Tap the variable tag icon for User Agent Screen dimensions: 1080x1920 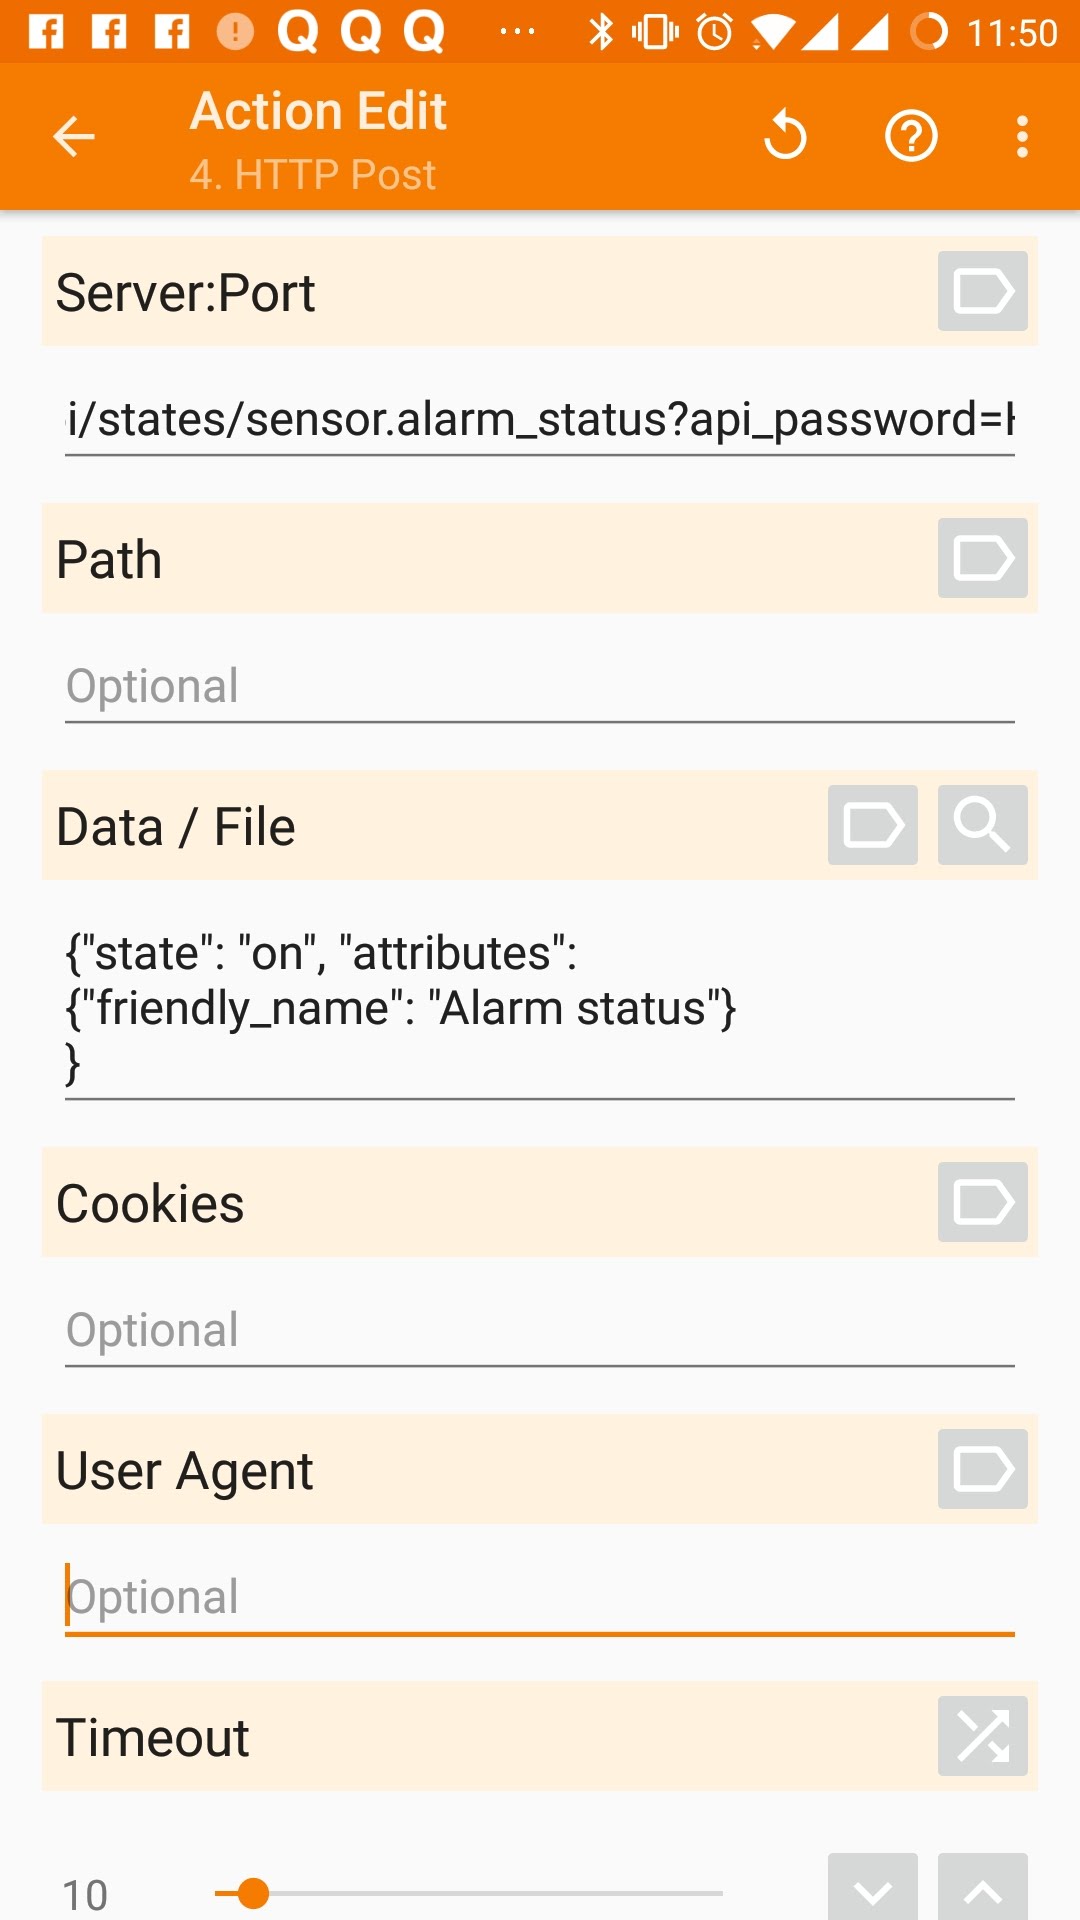982,1469
